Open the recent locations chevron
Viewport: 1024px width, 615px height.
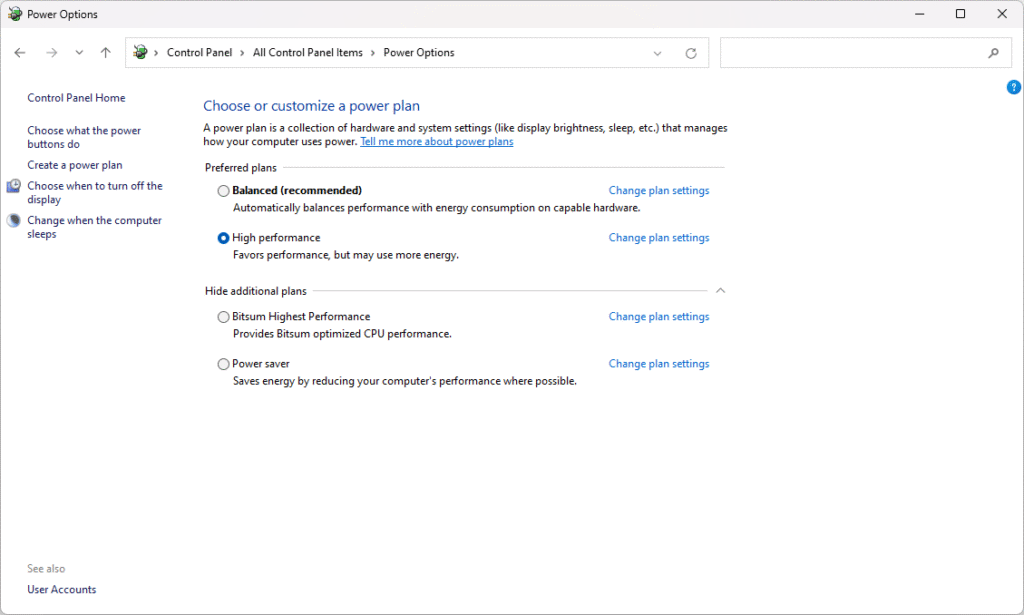pyautogui.click(x=79, y=53)
